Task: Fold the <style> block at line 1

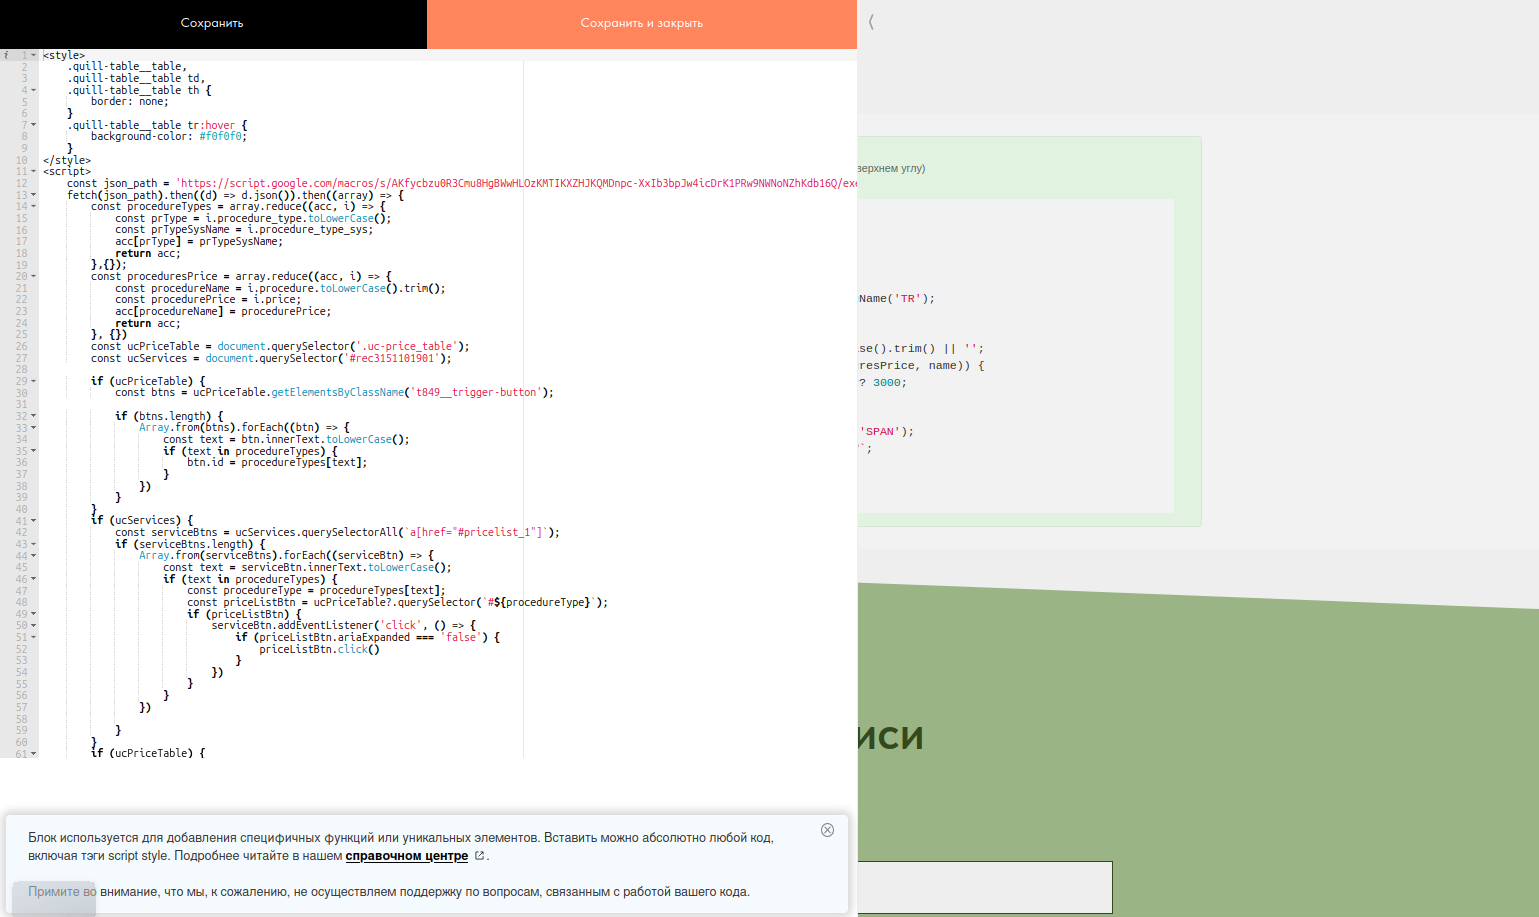Action: 34,56
